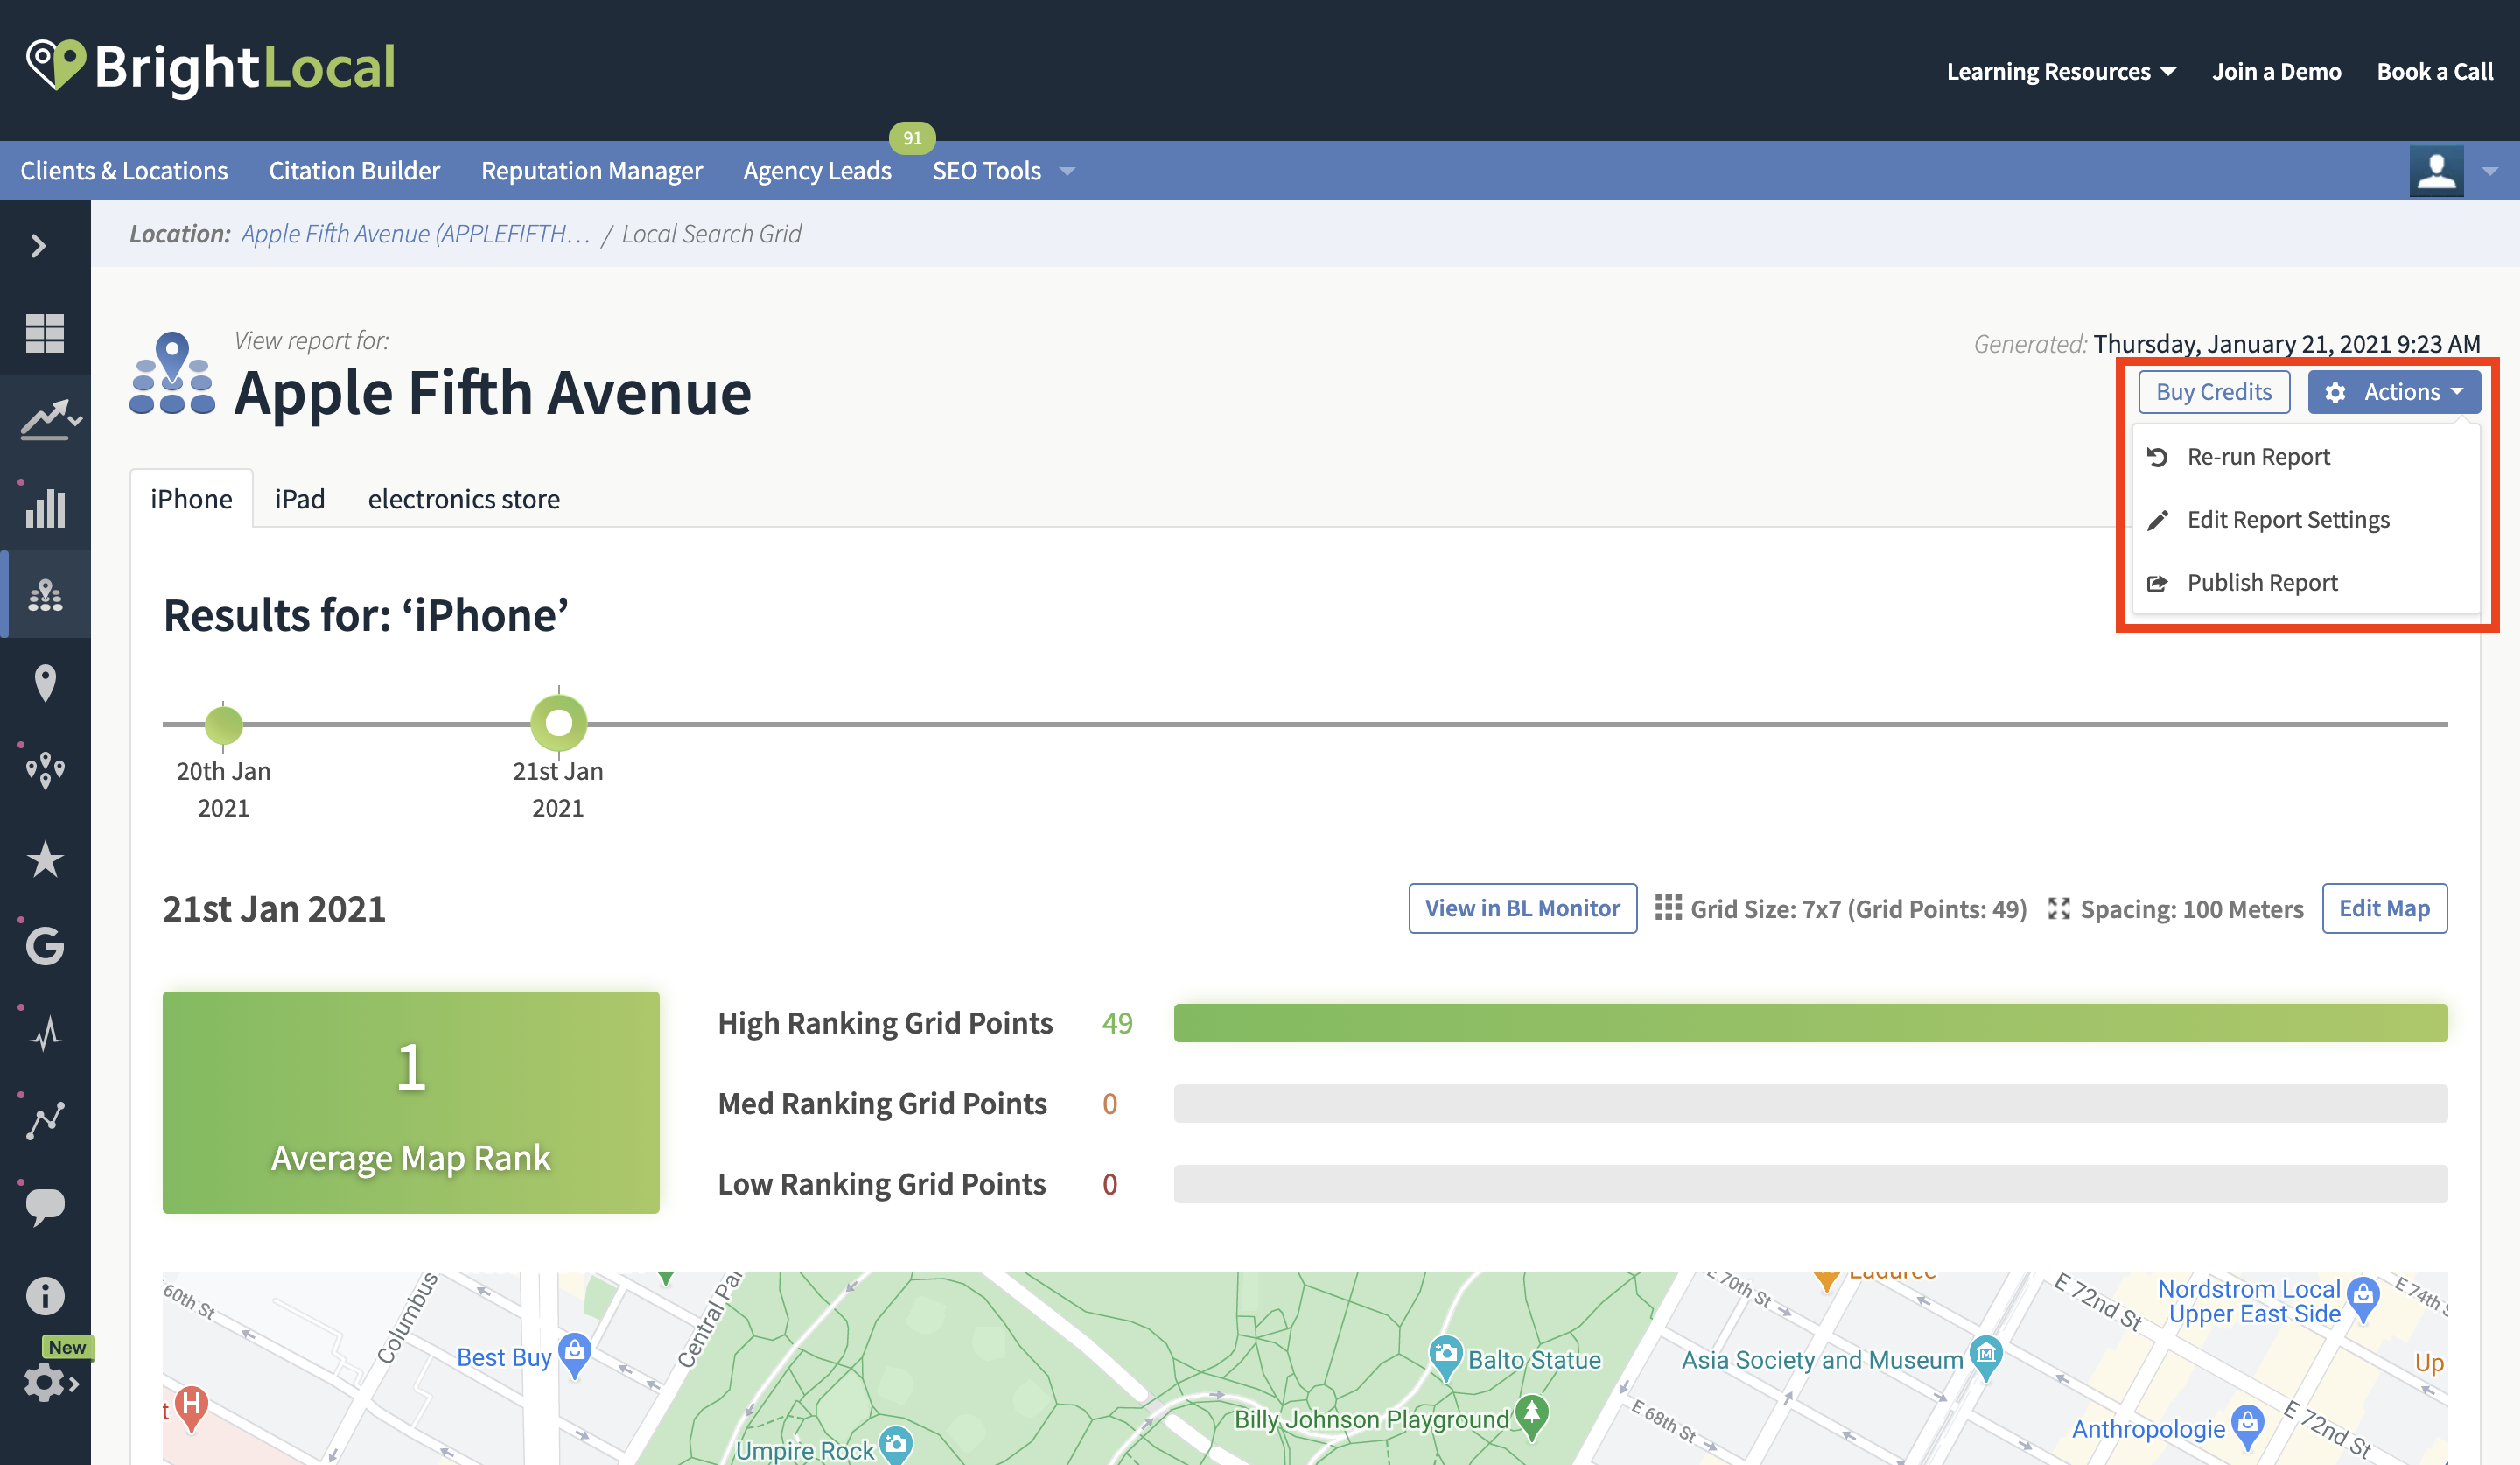The image size is (2520, 1465).
Task: Open the zigzag trend graph sidebar icon
Action: (45, 1120)
